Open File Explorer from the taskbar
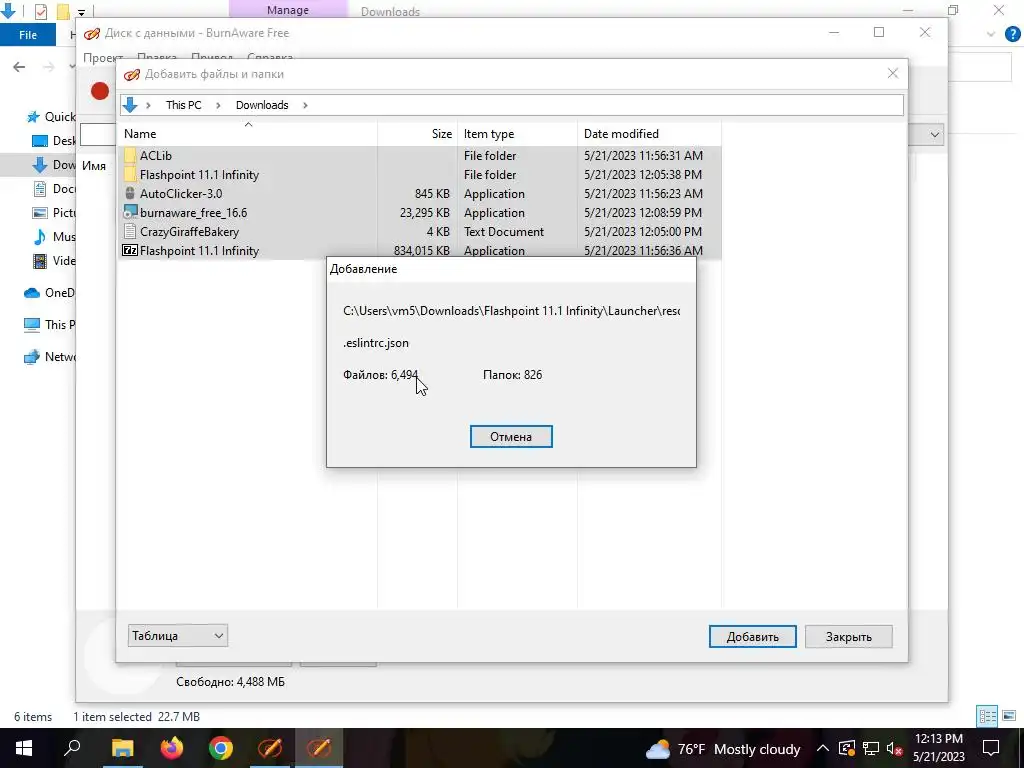Viewport: 1024px width, 768px height. (122, 748)
